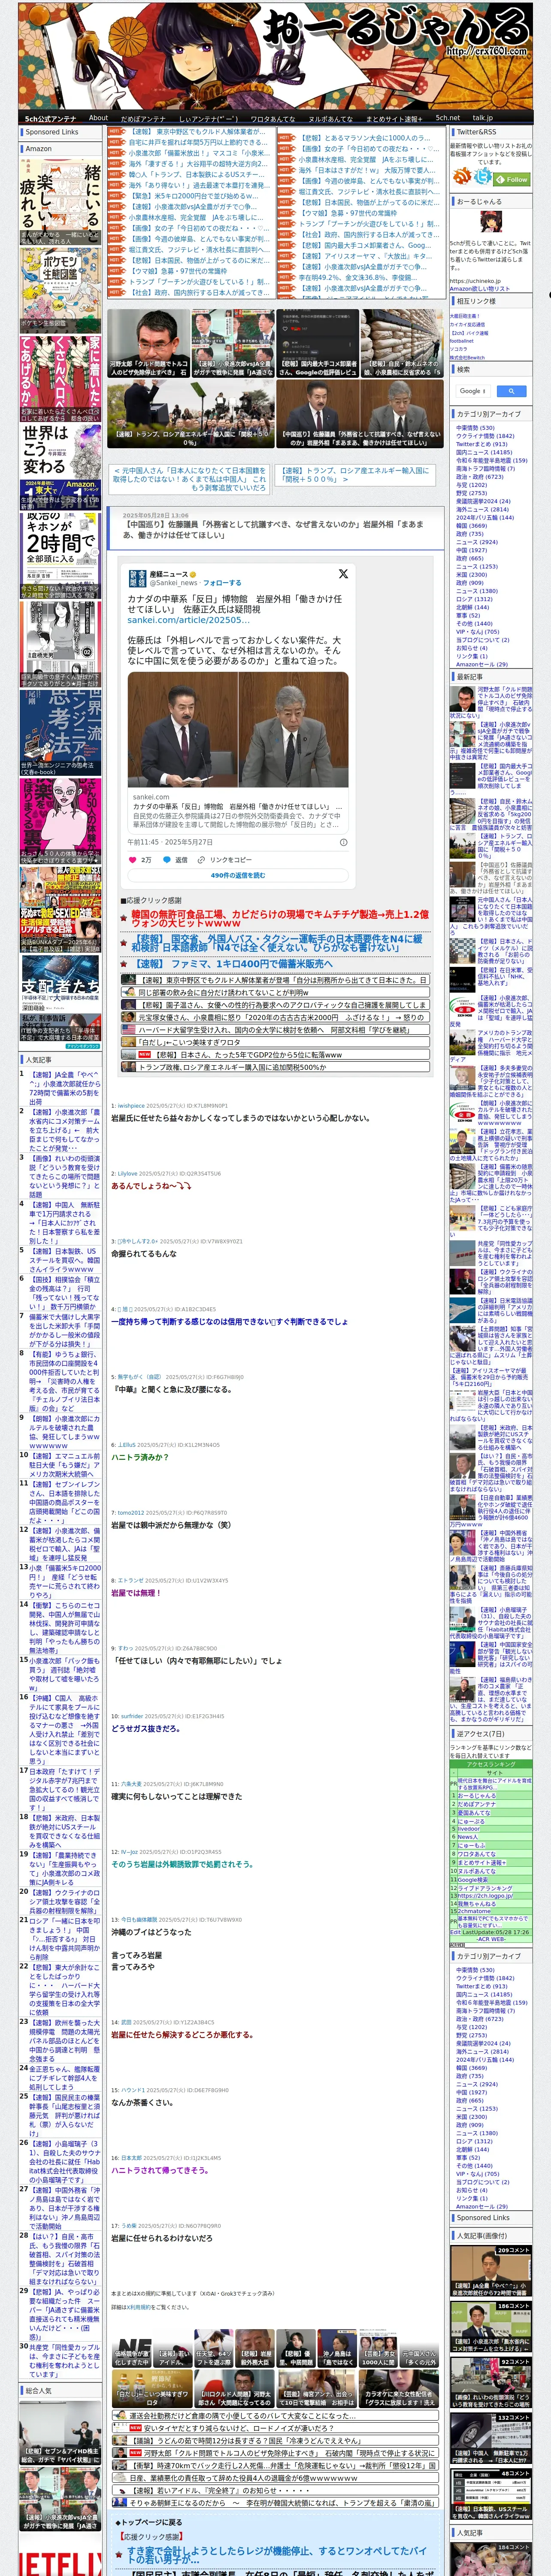Viewport: 551px width, 2576px height.
Task: Click the reply bubble icon labeled 返信
Action: pyautogui.click(x=166, y=859)
